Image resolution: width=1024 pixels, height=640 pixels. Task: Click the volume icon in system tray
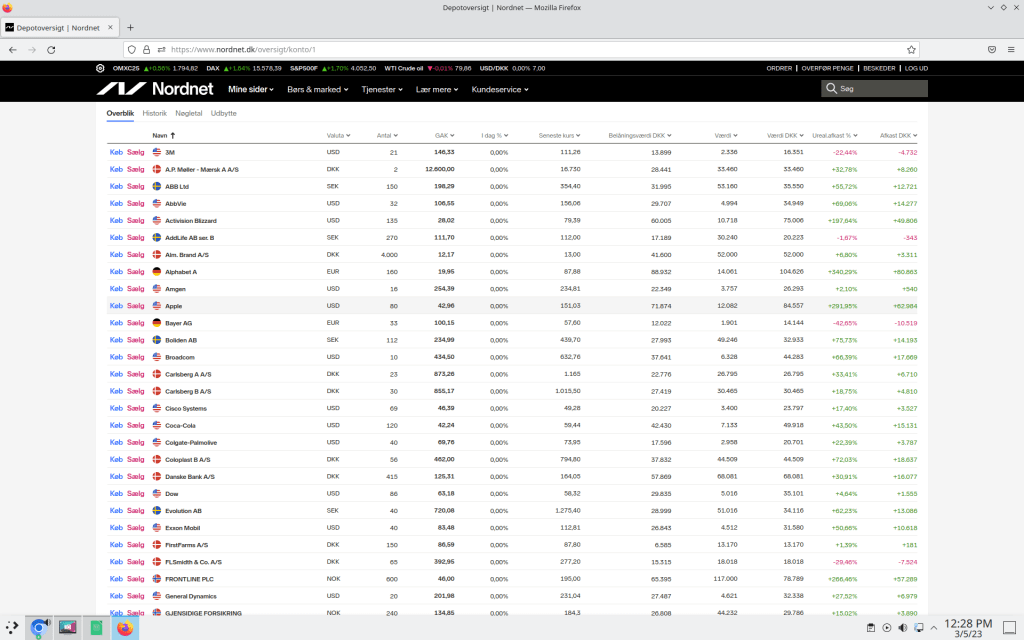[904, 628]
